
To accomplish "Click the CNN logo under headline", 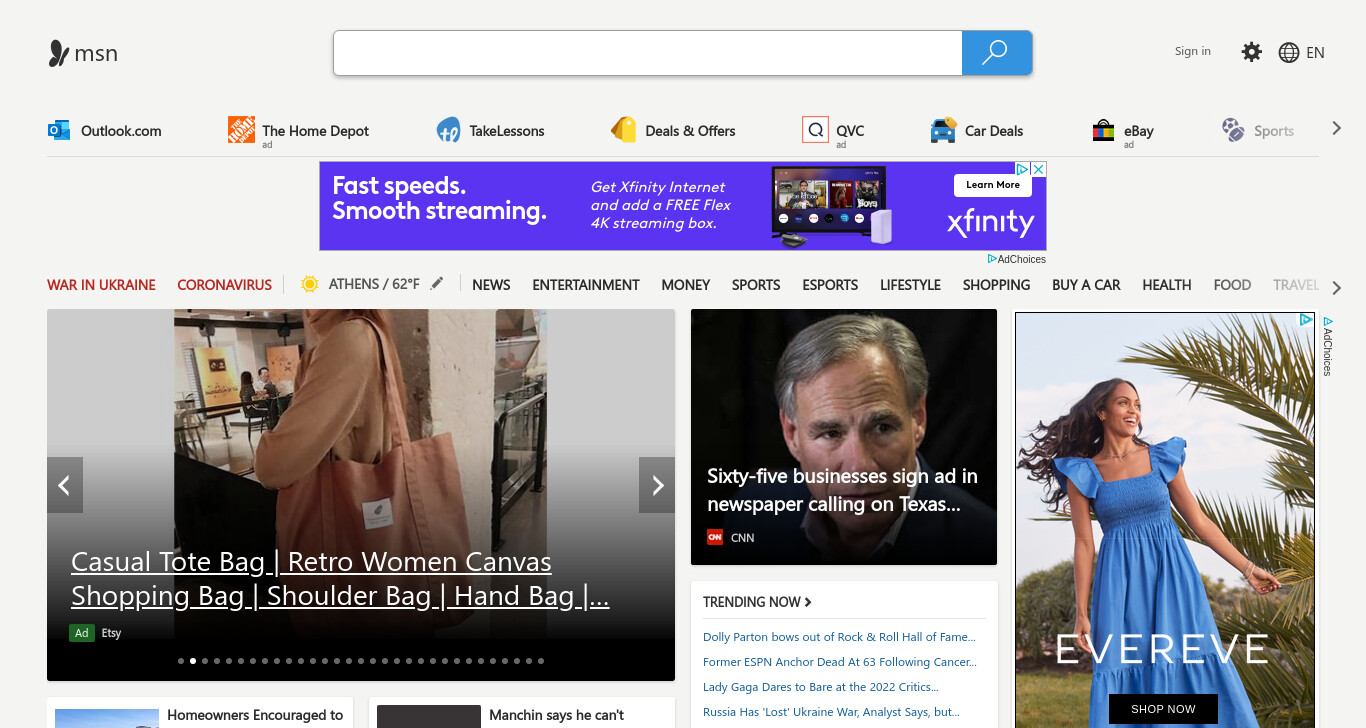I will (x=715, y=537).
